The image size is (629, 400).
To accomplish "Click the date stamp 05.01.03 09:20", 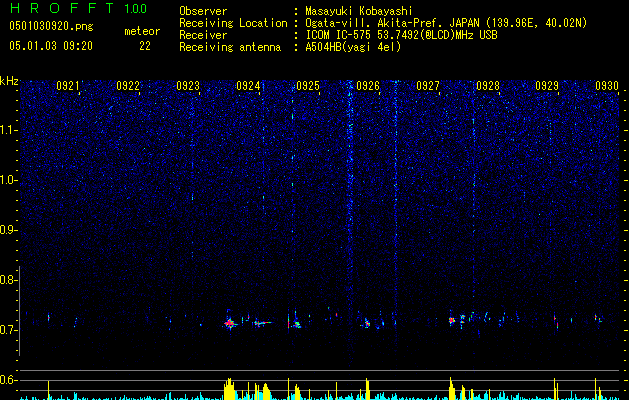I will 51,46.
